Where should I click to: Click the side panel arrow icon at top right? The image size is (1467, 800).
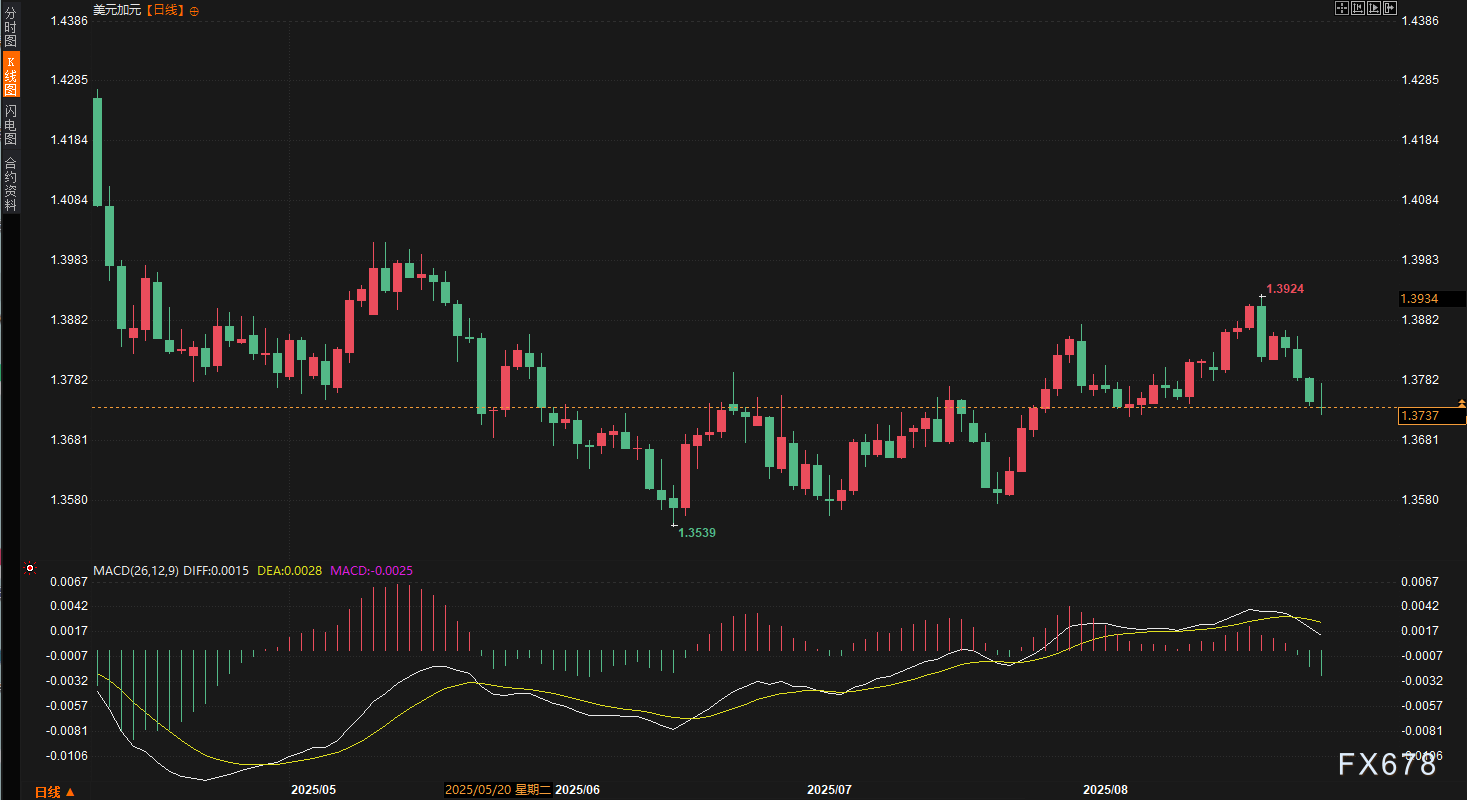pos(1390,8)
